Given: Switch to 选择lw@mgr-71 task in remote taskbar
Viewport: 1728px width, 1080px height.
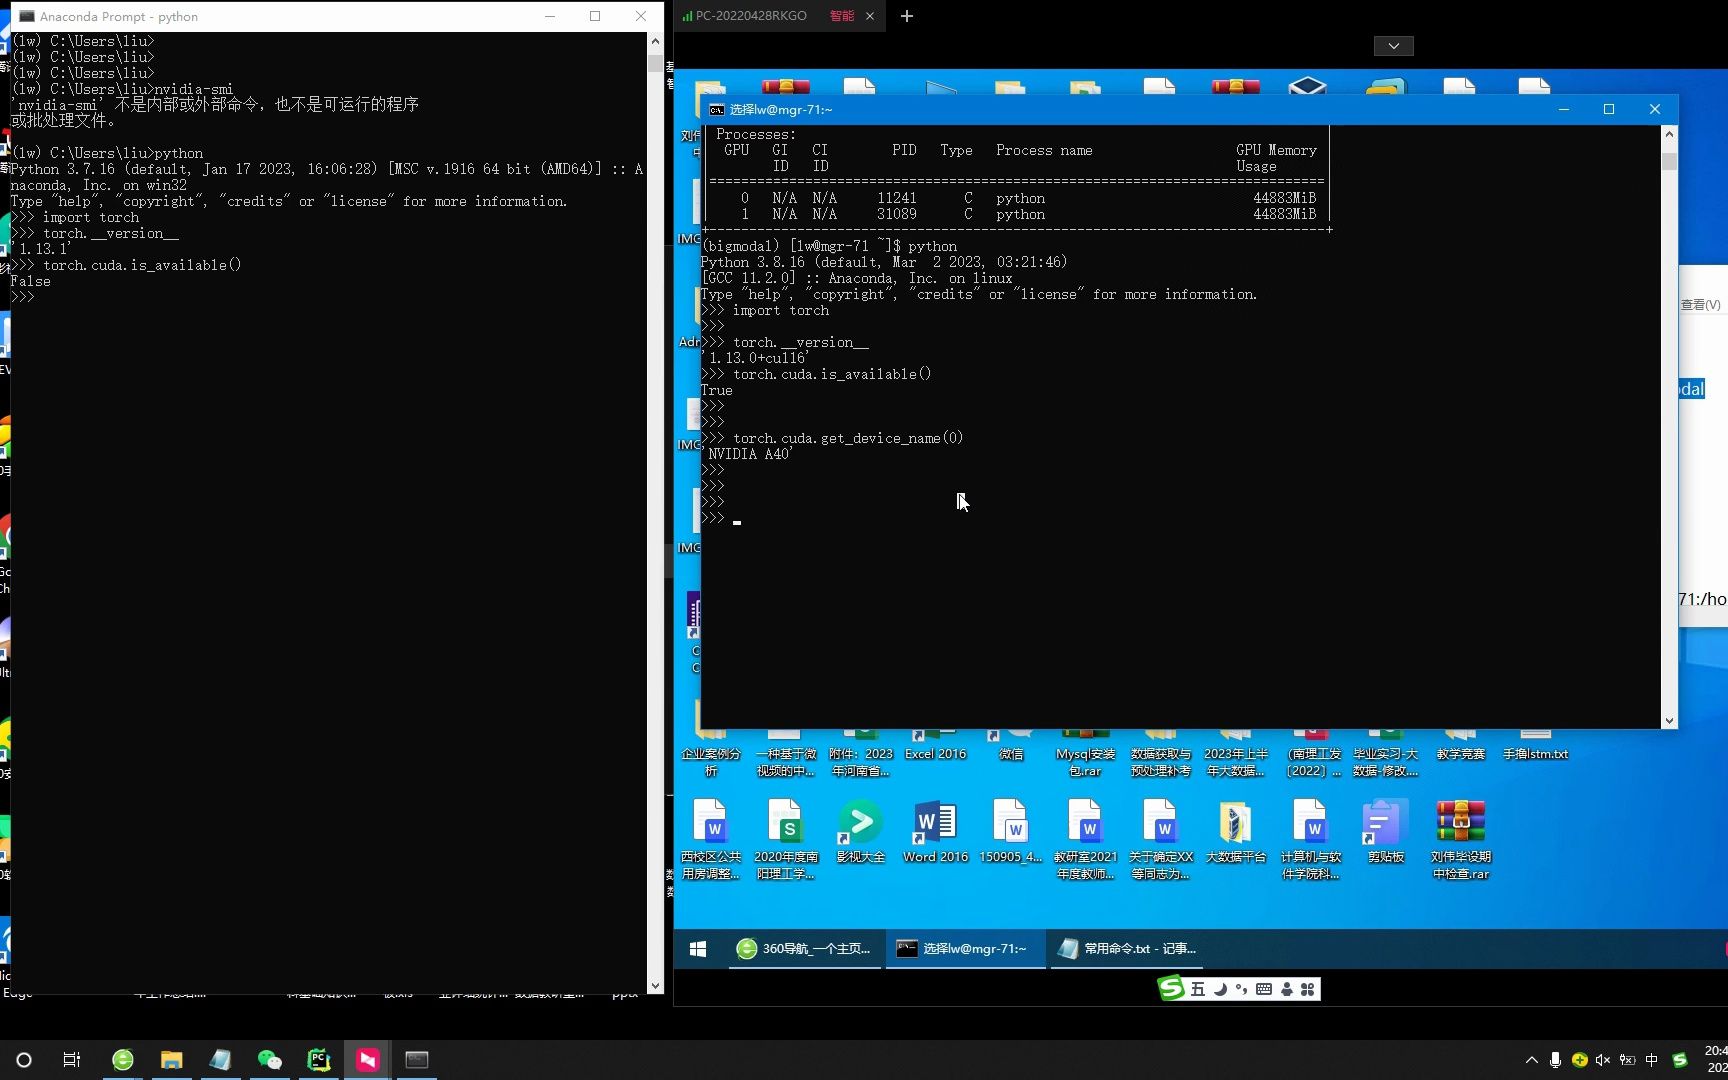Looking at the screenshot, I should pyautogui.click(x=965, y=949).
